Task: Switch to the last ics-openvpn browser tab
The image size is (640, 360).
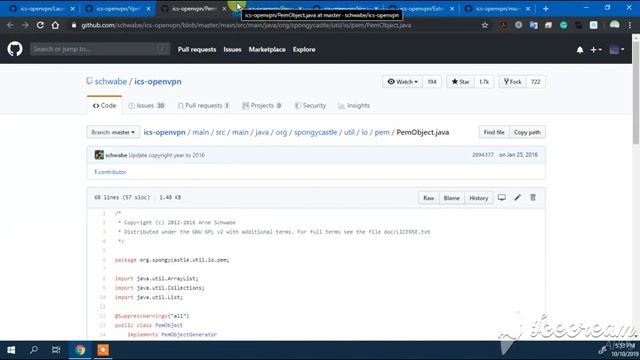Action: click(x=497, y=9)
